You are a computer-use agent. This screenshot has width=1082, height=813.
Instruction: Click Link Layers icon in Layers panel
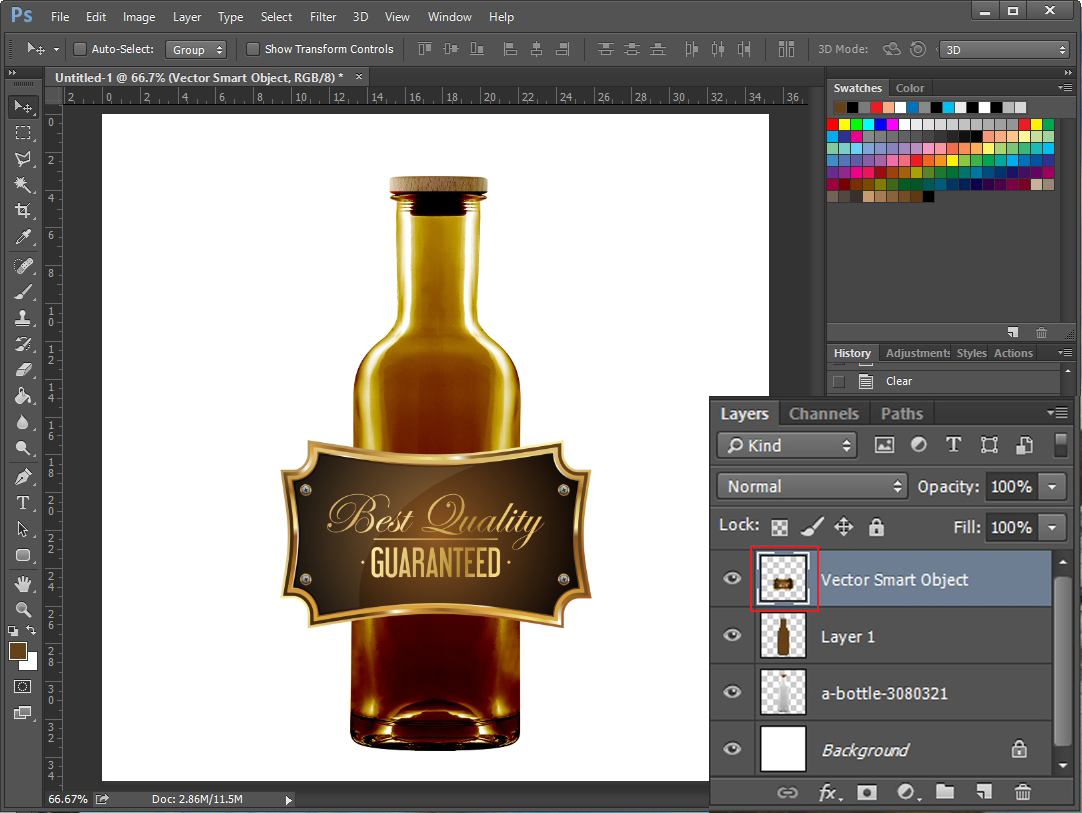pos(787,792)
